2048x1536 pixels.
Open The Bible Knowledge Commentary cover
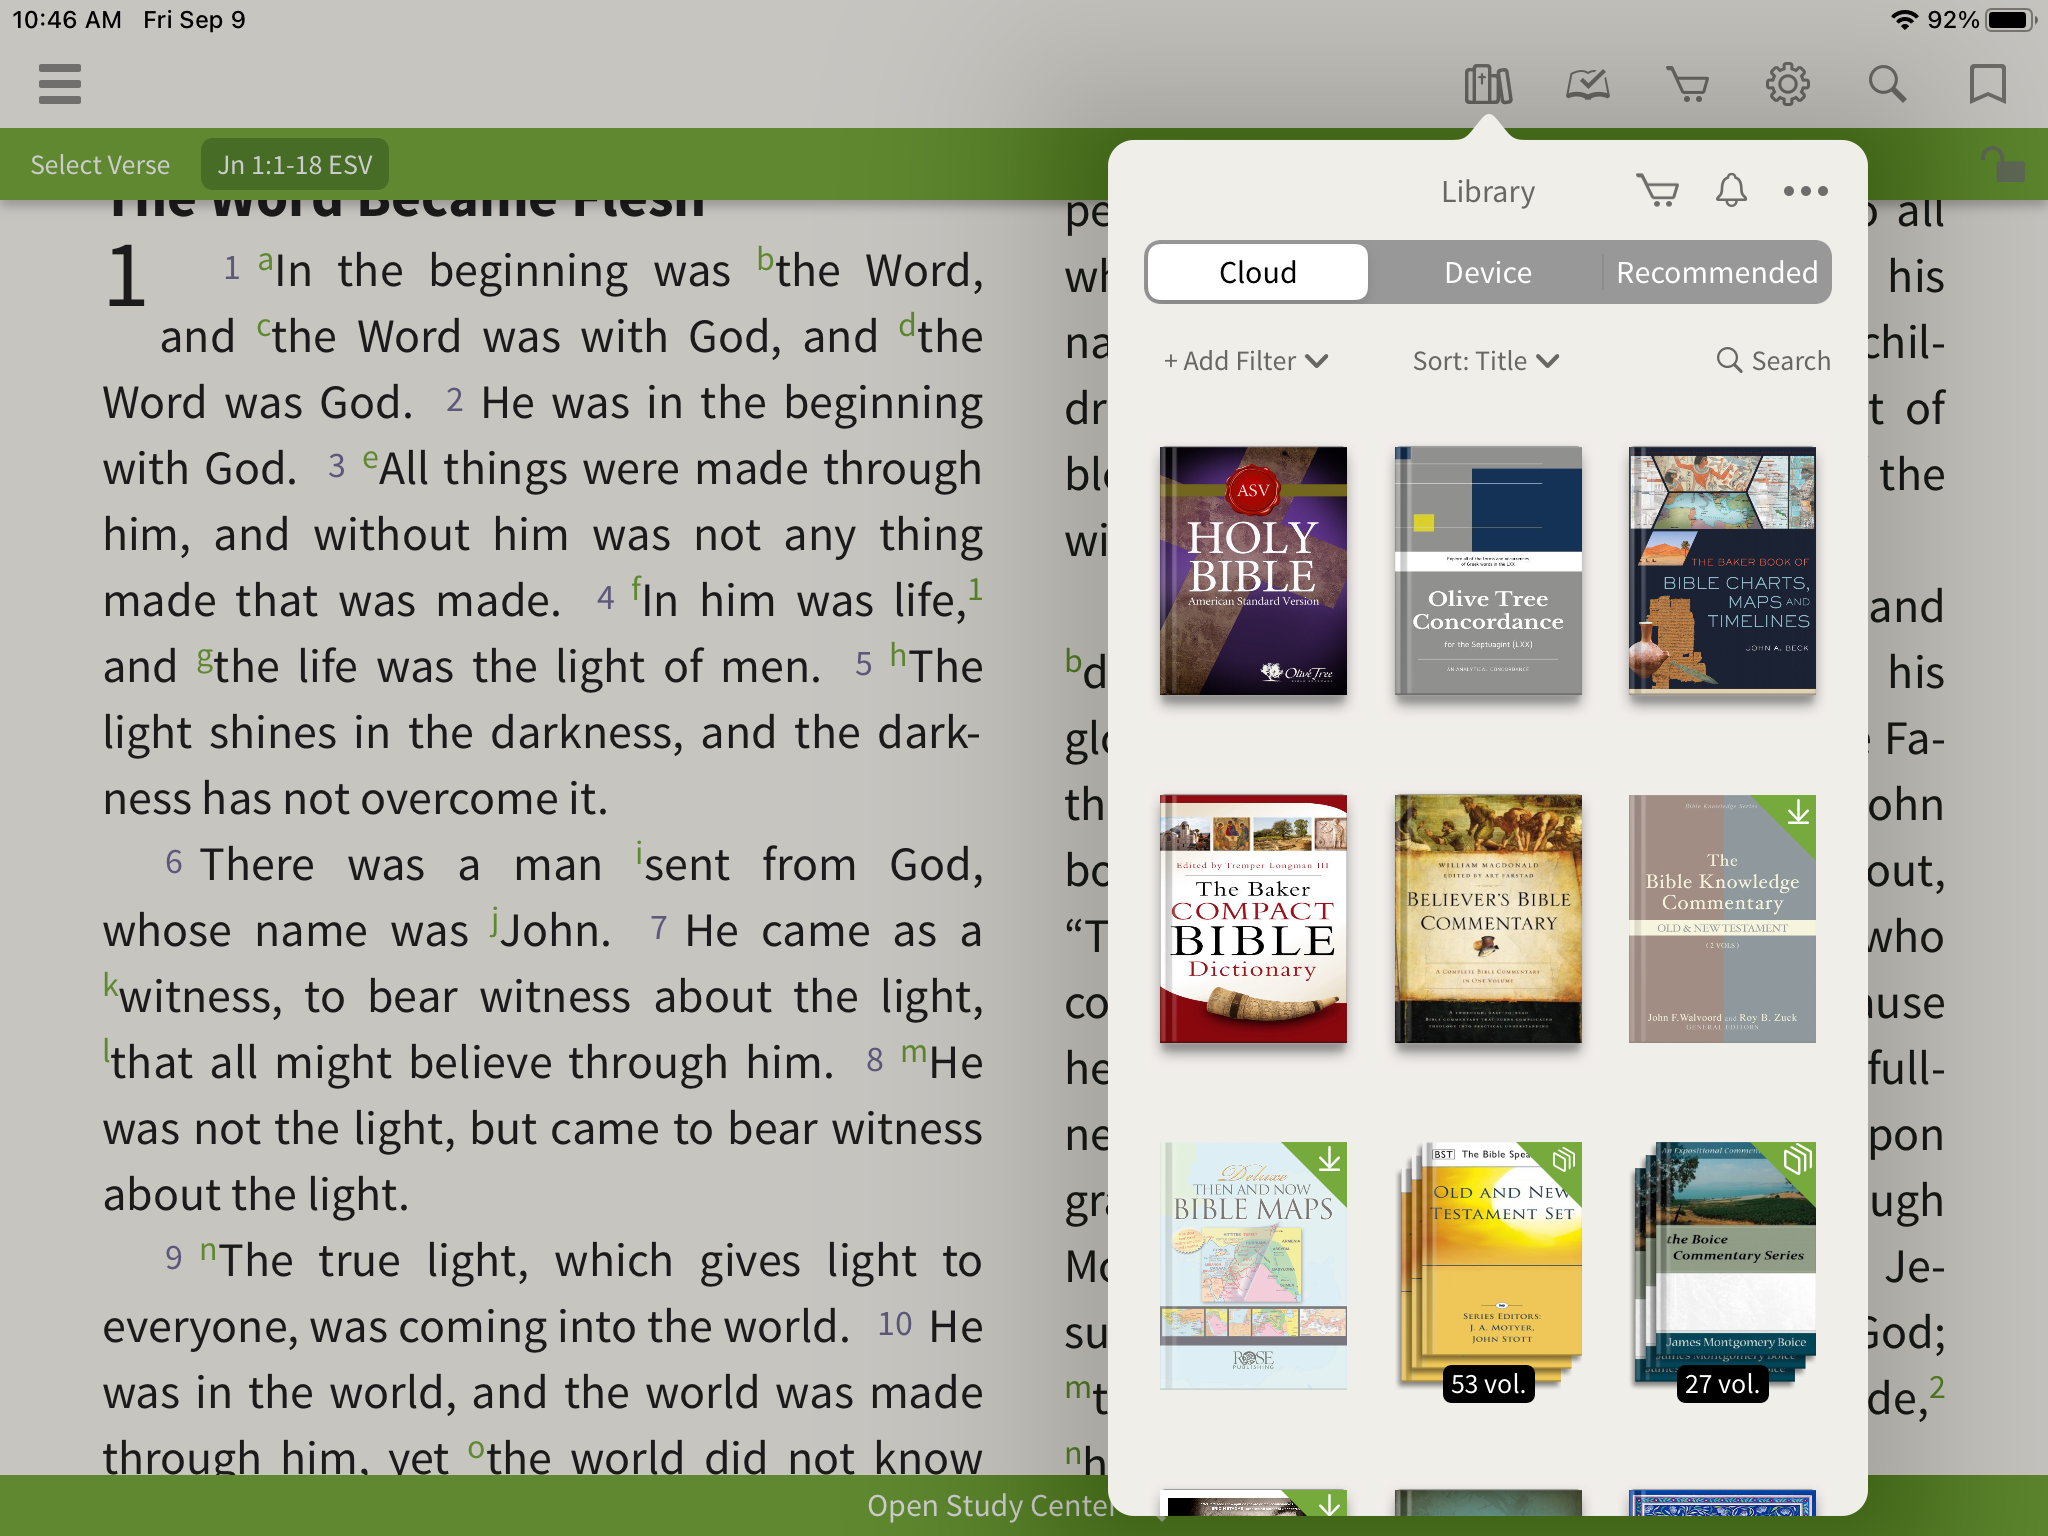pos(1722,919)
